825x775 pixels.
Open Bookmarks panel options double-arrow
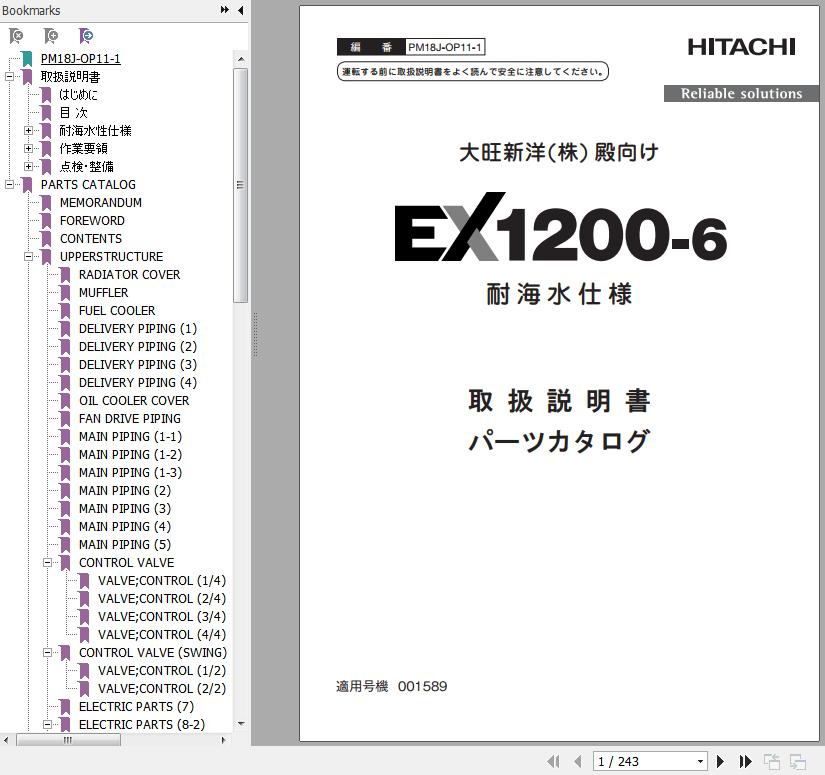pyautogui.click(x=225, y=10)
